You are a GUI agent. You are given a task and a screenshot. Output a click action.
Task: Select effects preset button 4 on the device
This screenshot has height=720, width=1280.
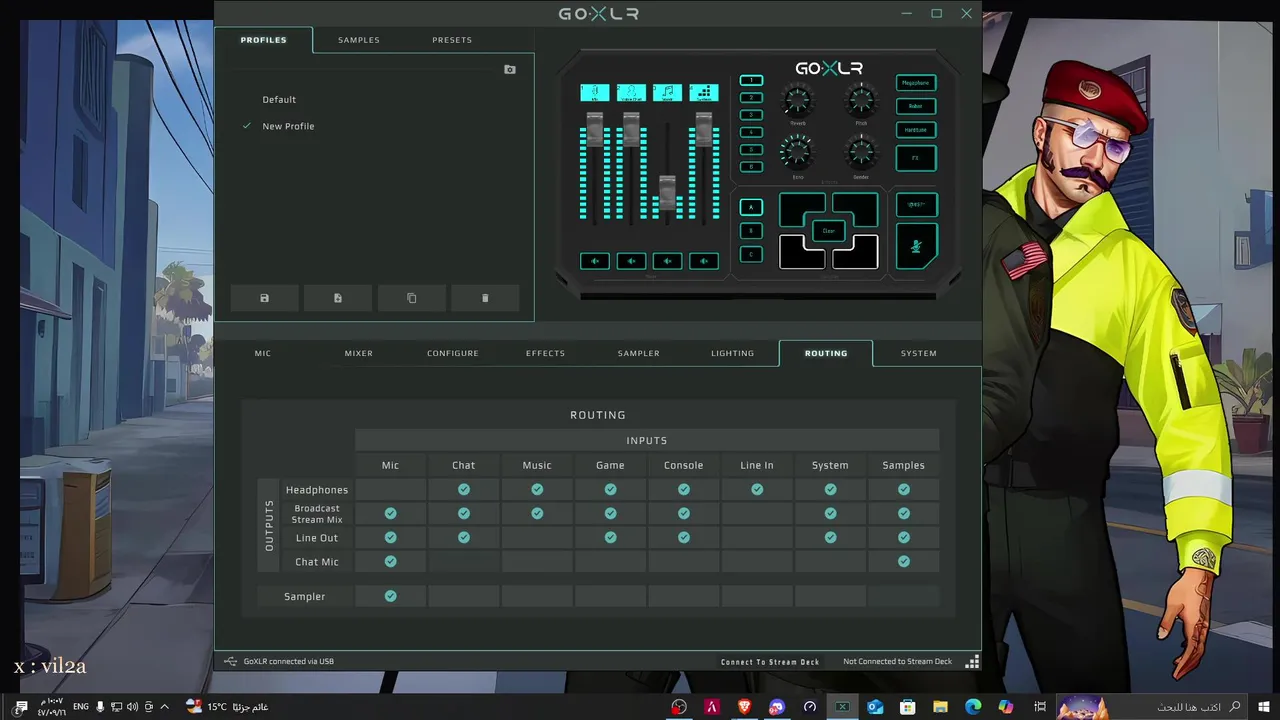[751, 132]
